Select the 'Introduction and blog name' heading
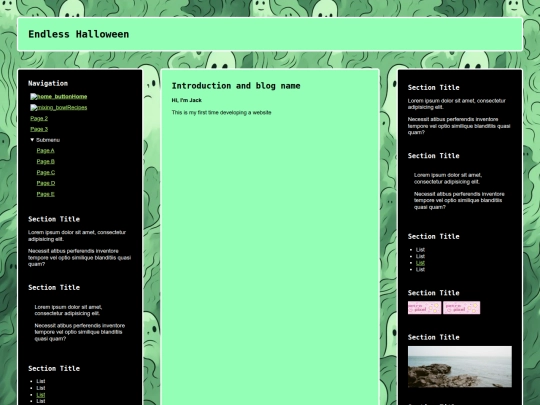The width and height of the screenshot is (540, 405). pyautogui.click(x=236, y=86)
